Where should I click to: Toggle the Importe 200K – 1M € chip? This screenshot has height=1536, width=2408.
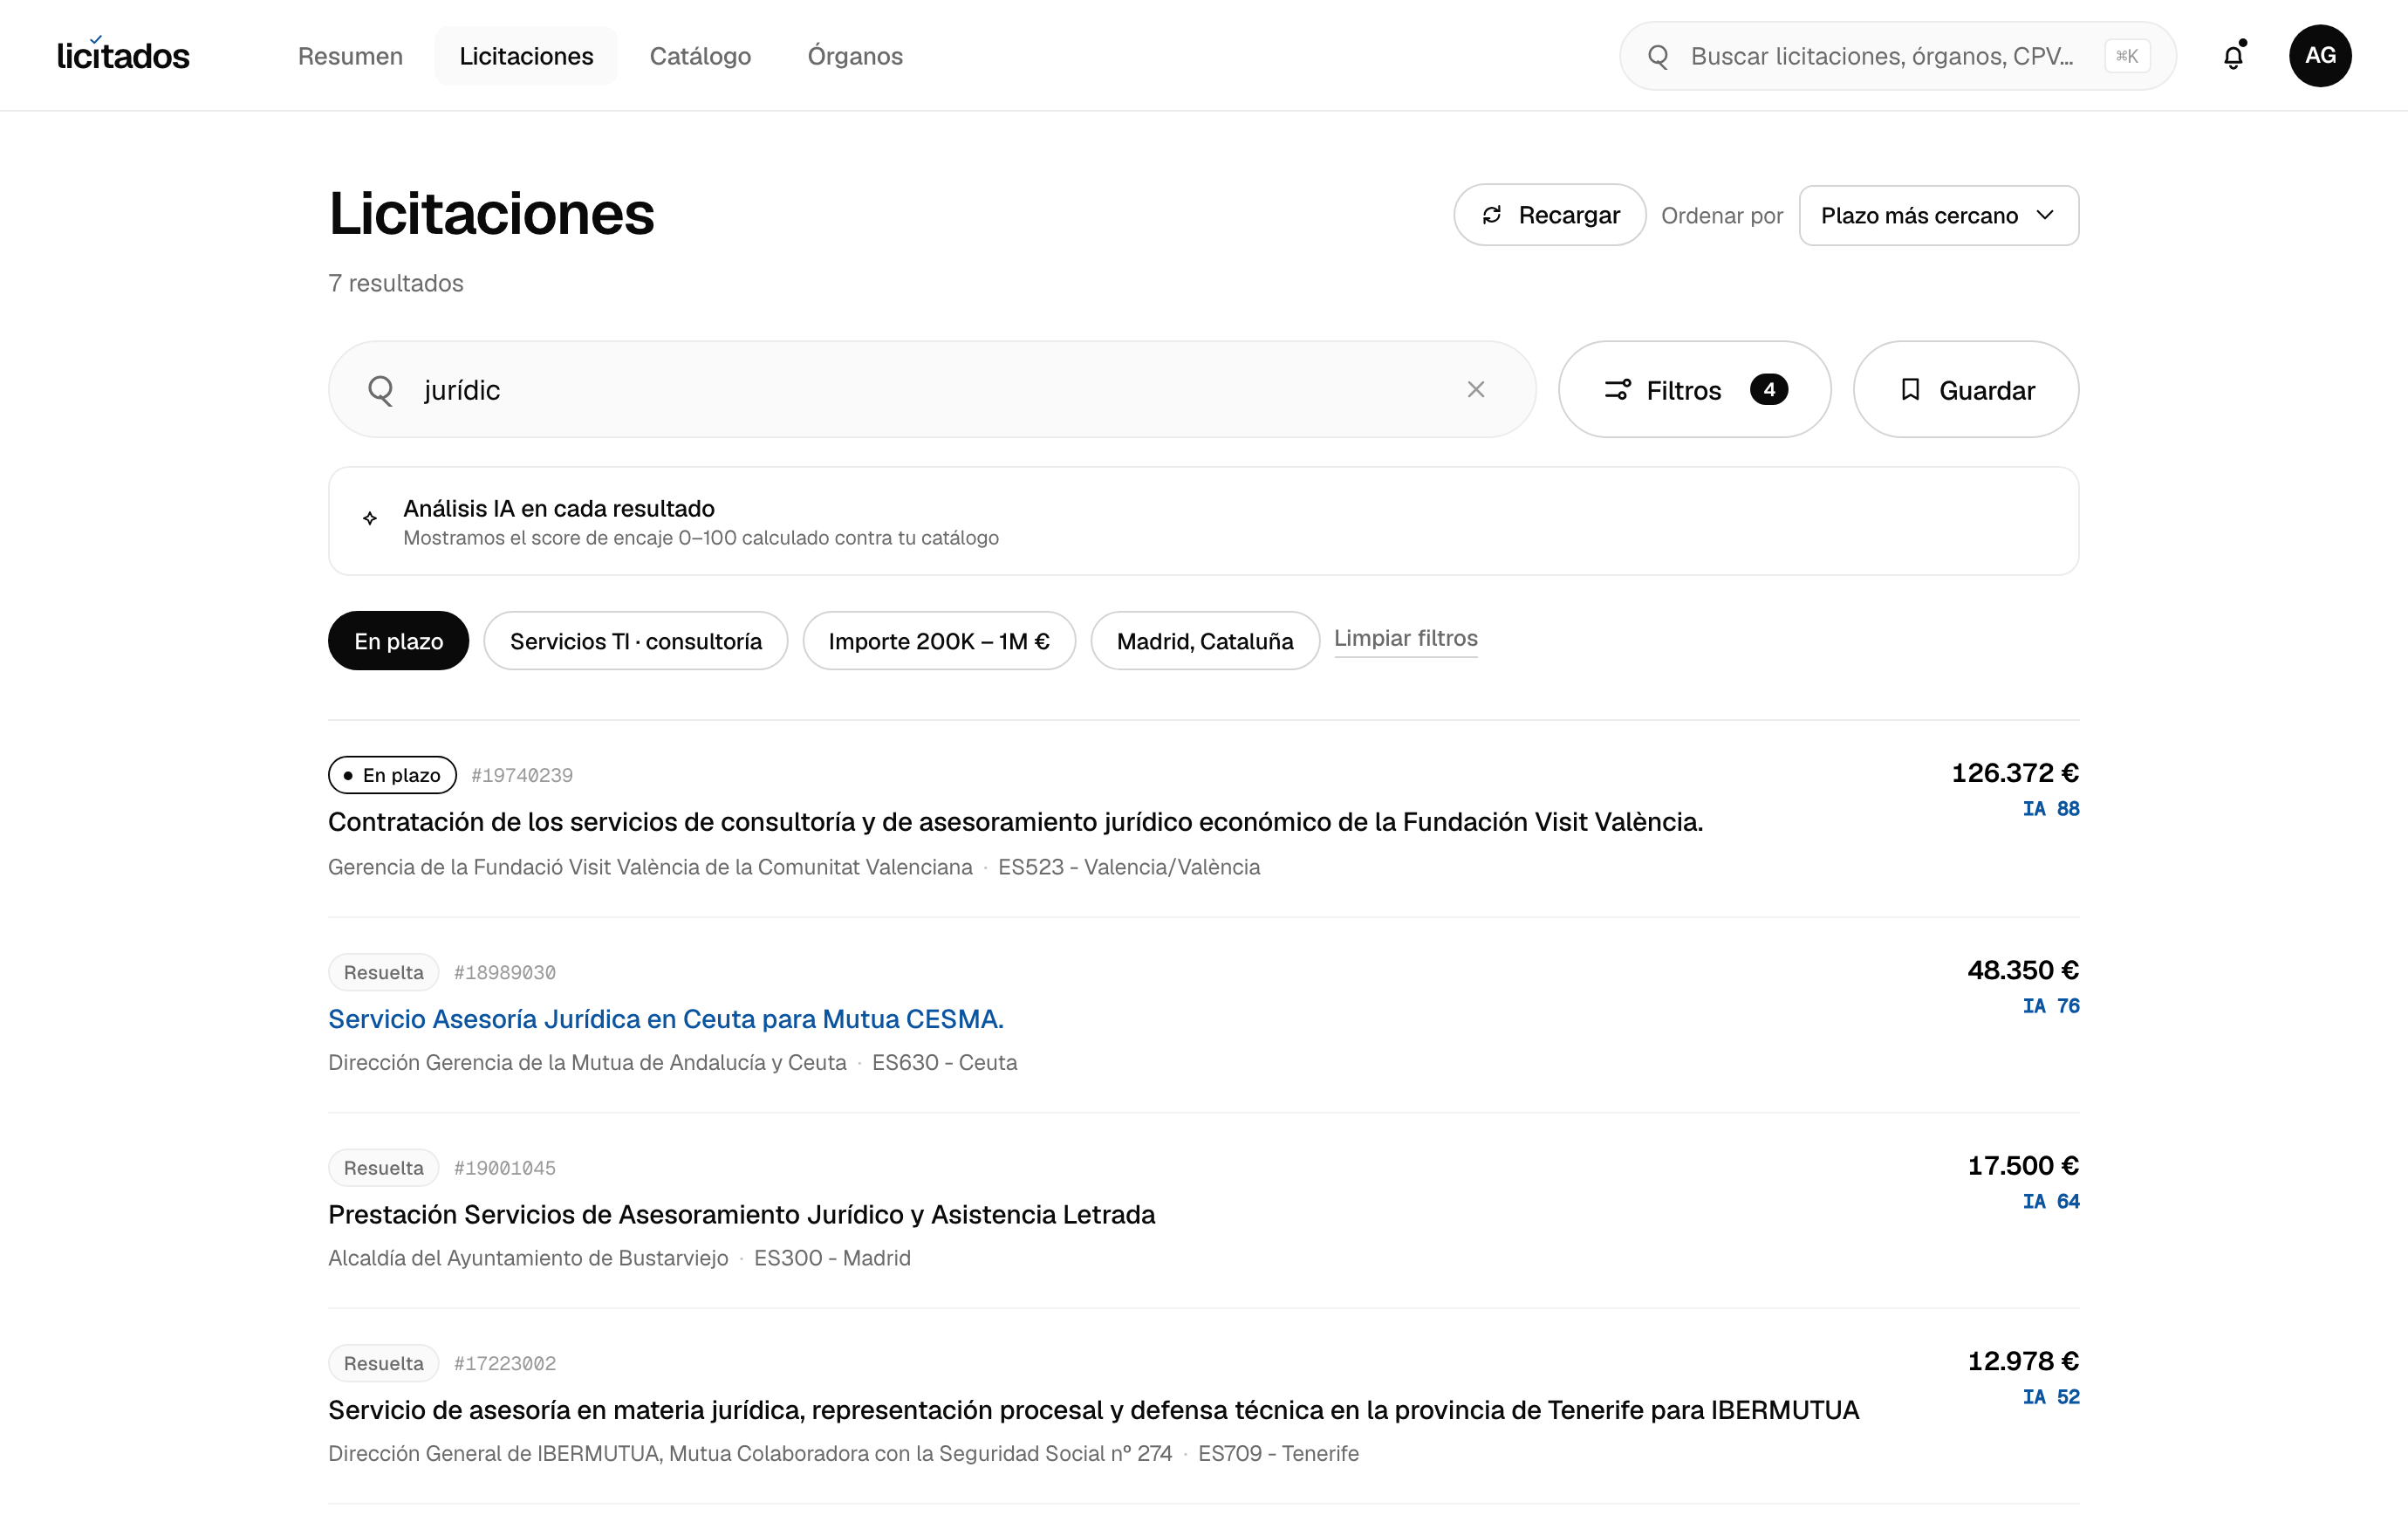tap(939, 641)
